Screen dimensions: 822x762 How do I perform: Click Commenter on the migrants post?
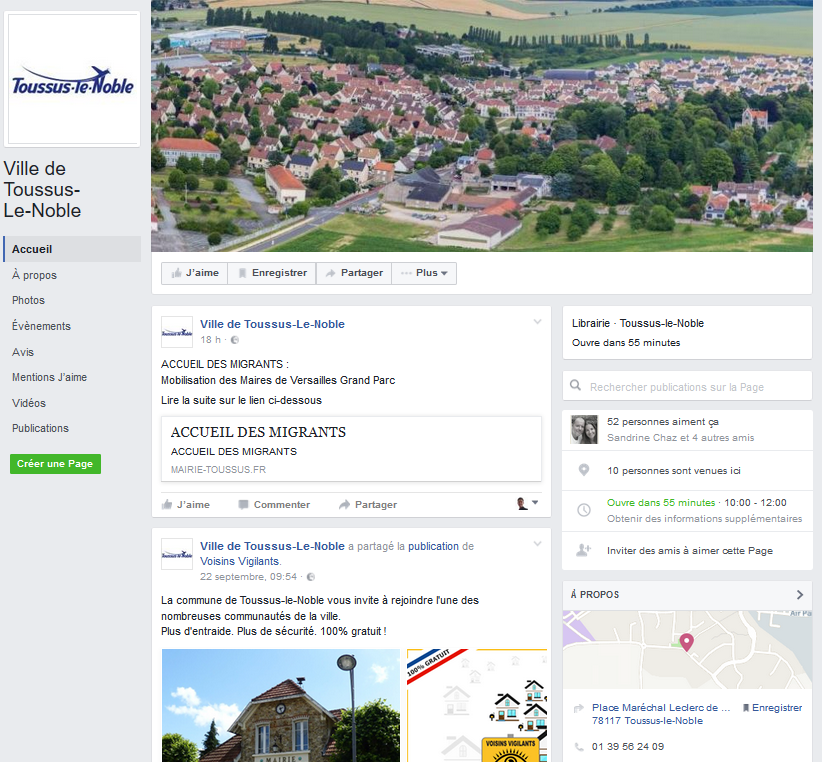coord(274,505)
